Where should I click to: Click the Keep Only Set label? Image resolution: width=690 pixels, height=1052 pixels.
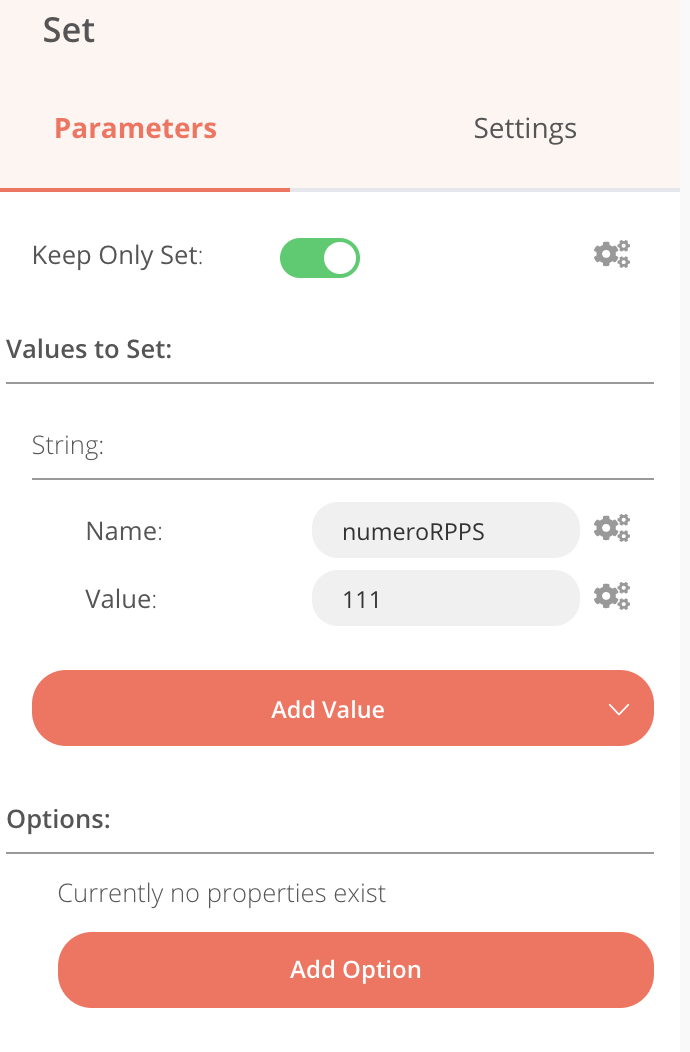[117, 256]
